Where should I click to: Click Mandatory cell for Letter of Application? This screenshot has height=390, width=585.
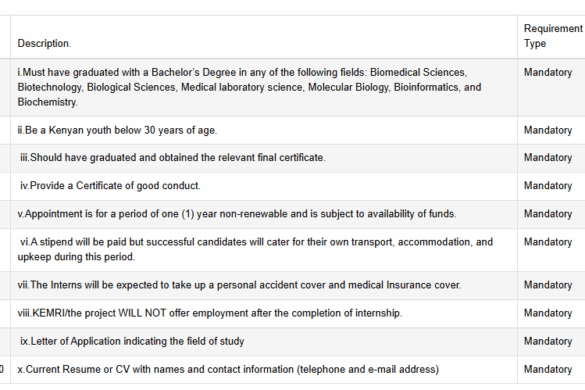pos(548,341)
